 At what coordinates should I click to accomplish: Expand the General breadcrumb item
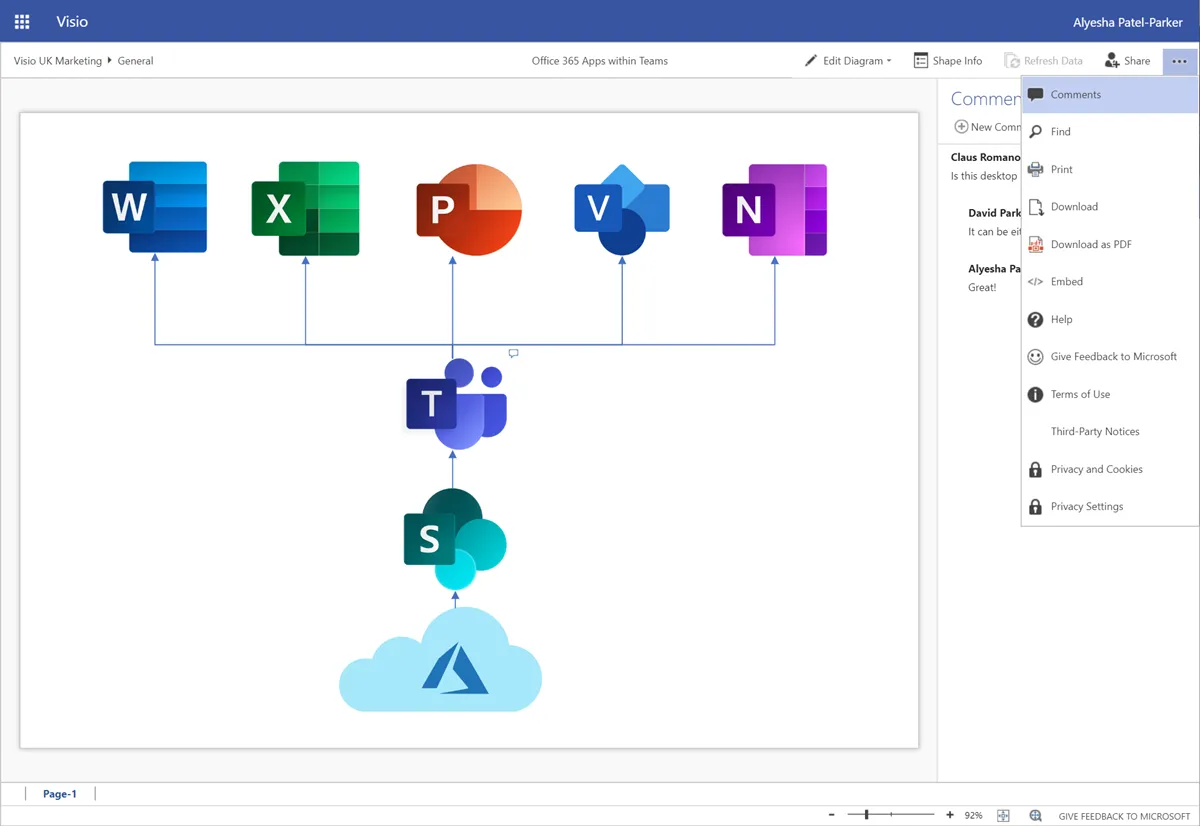pos(136,60)
